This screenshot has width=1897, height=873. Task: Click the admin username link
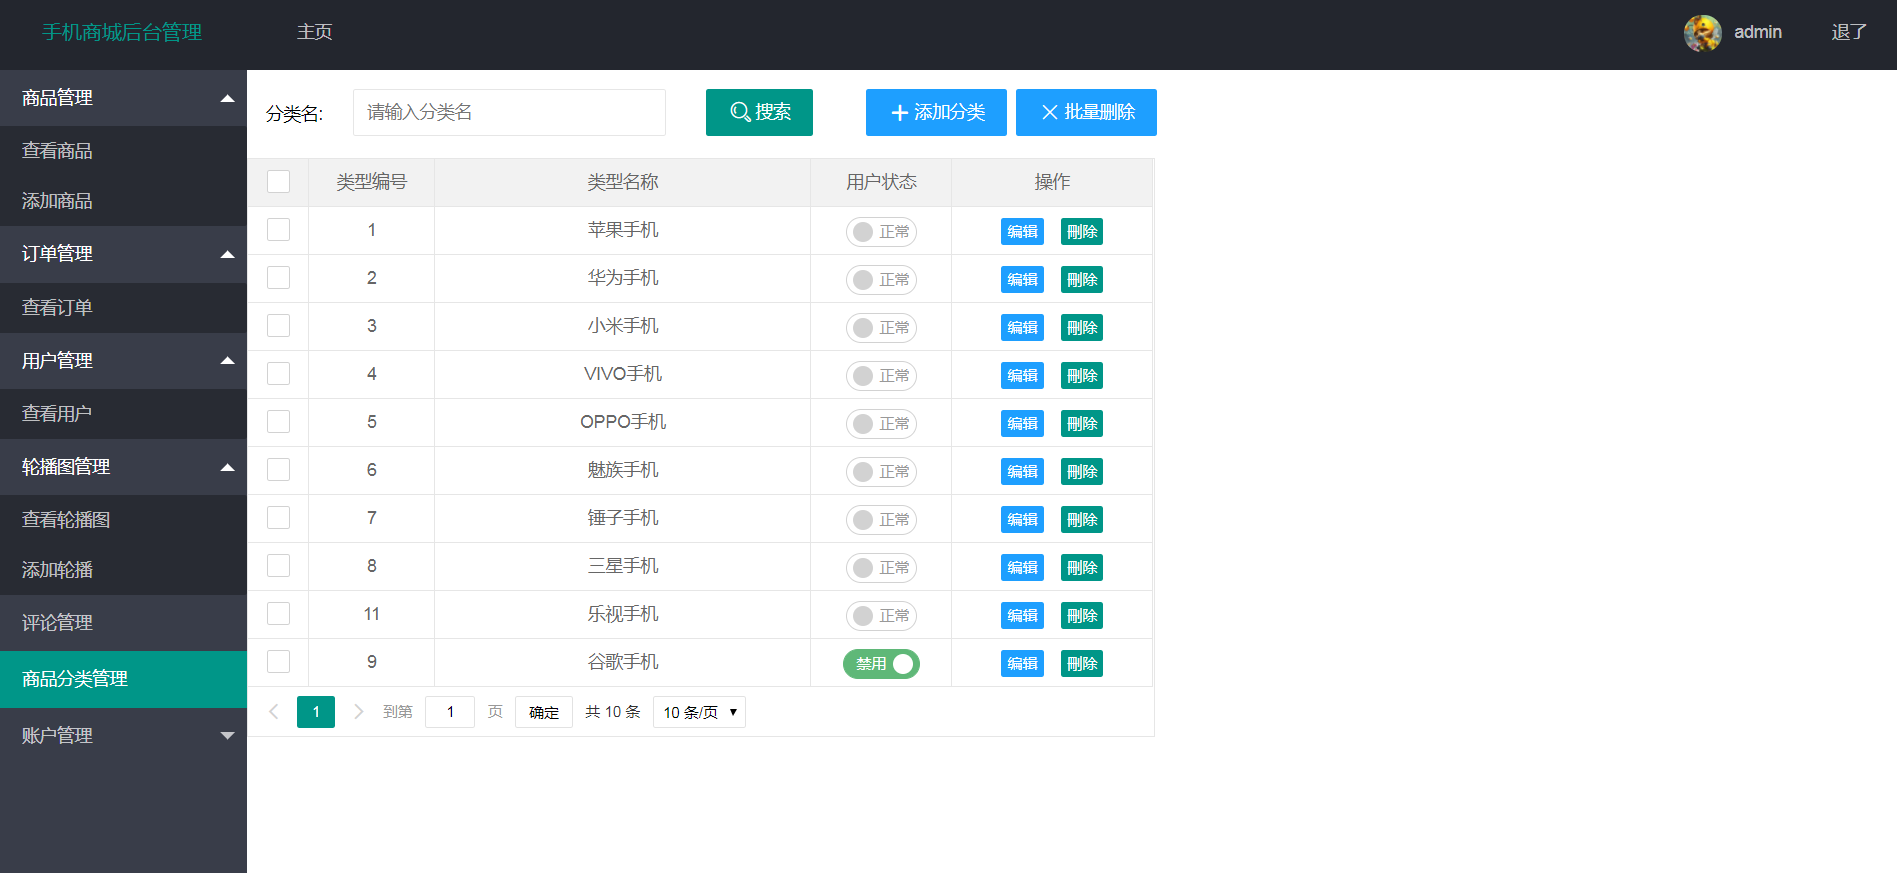pyautogui.click(x=1757, y=32)
